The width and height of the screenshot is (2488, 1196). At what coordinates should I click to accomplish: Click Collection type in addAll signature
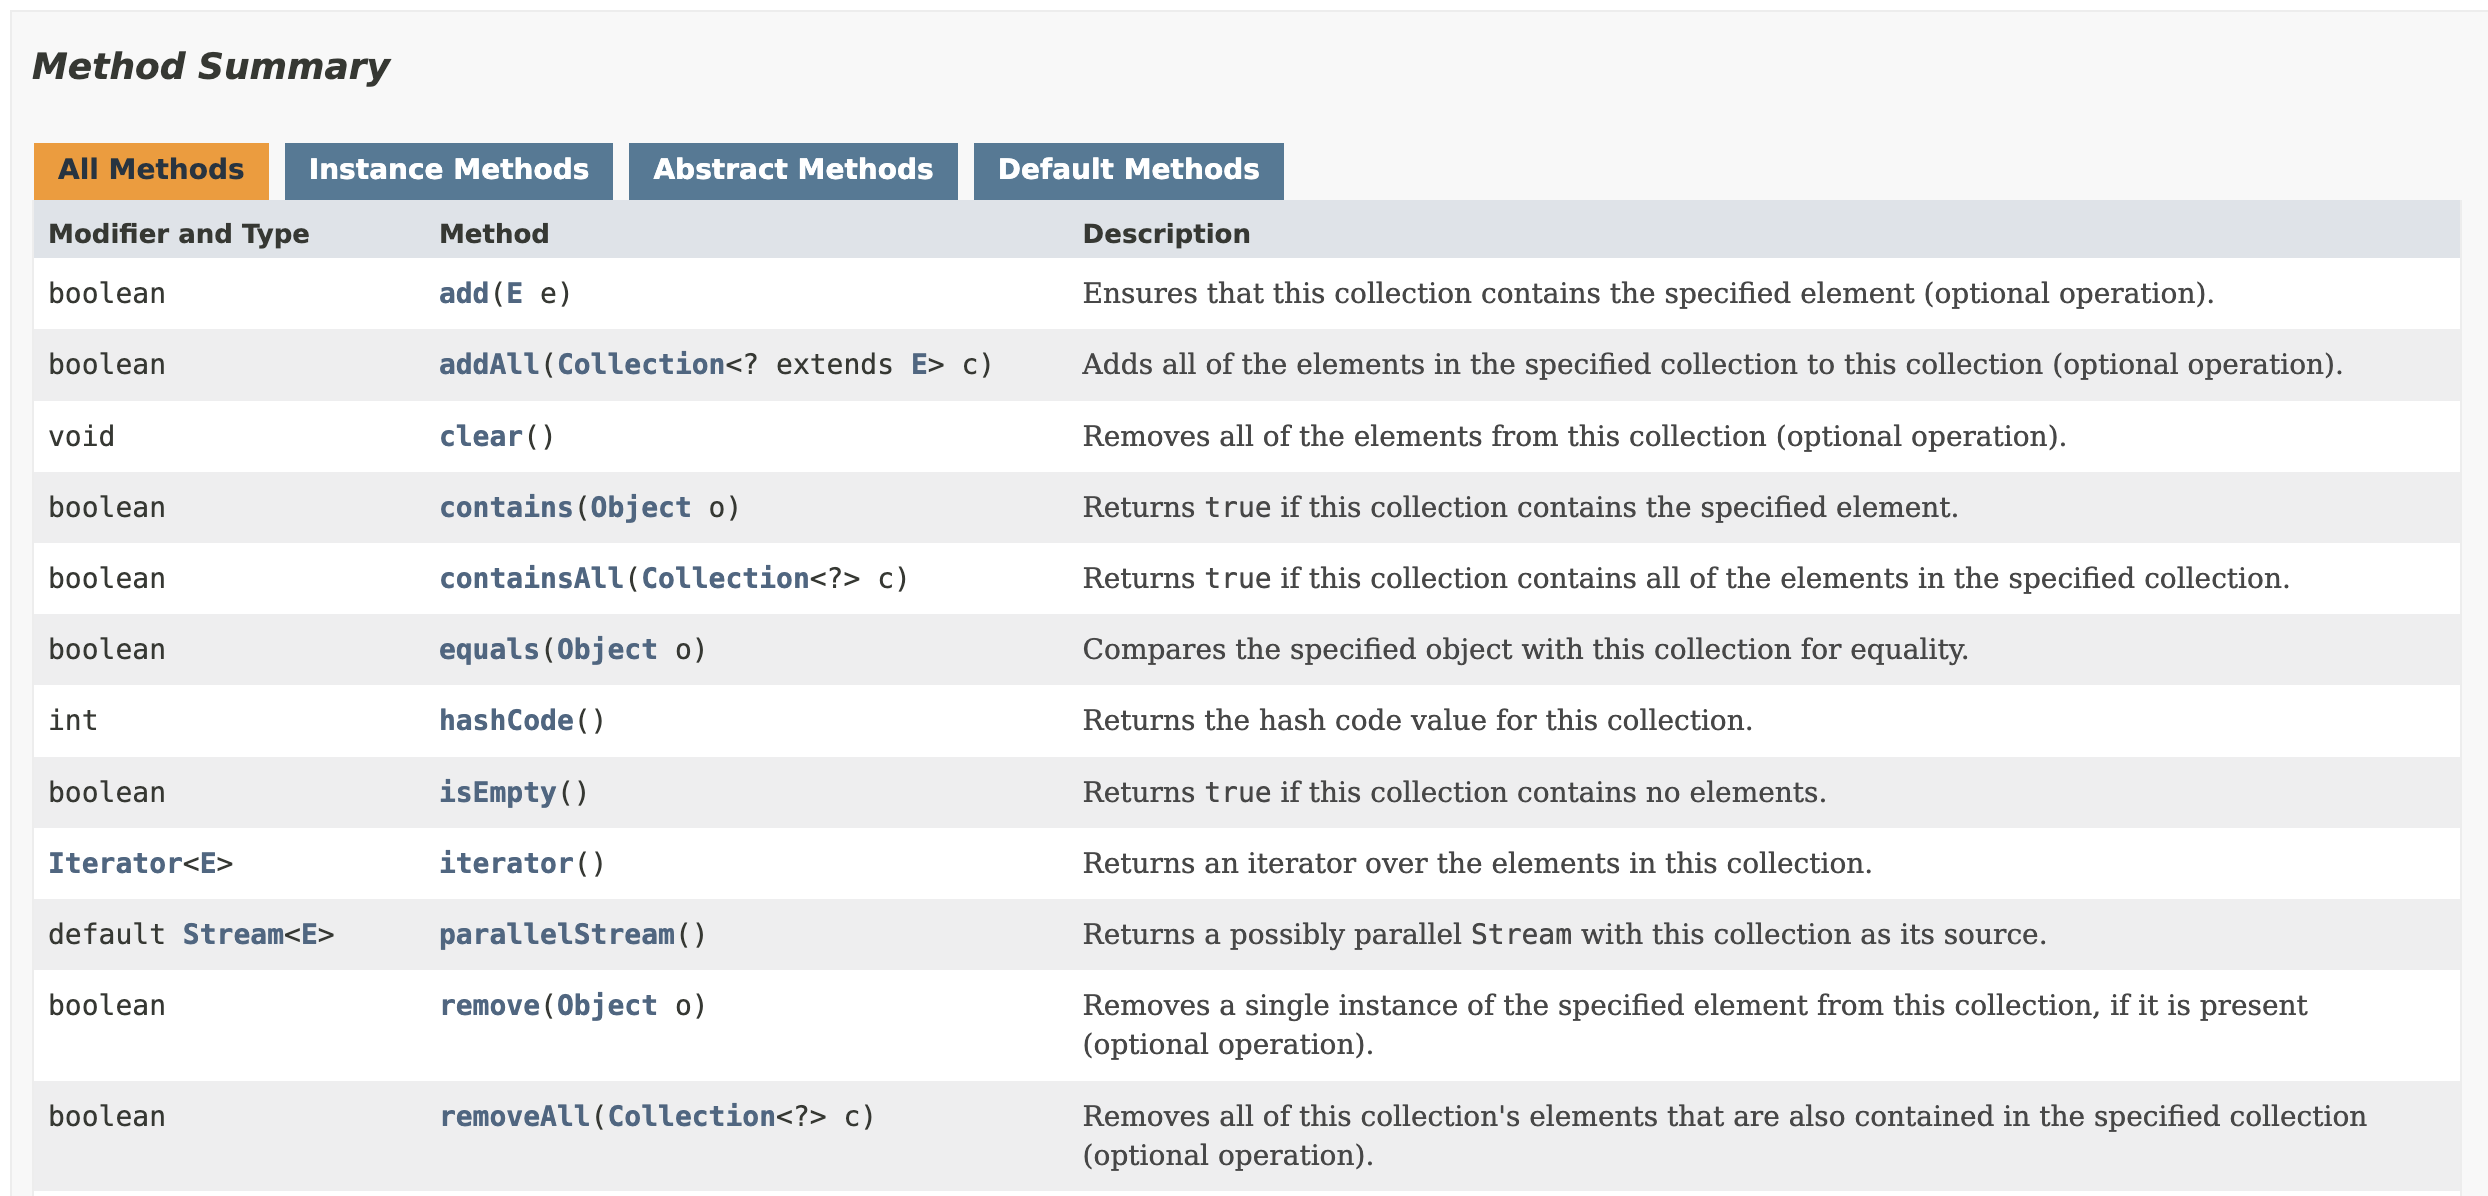(x=640, y=365)
